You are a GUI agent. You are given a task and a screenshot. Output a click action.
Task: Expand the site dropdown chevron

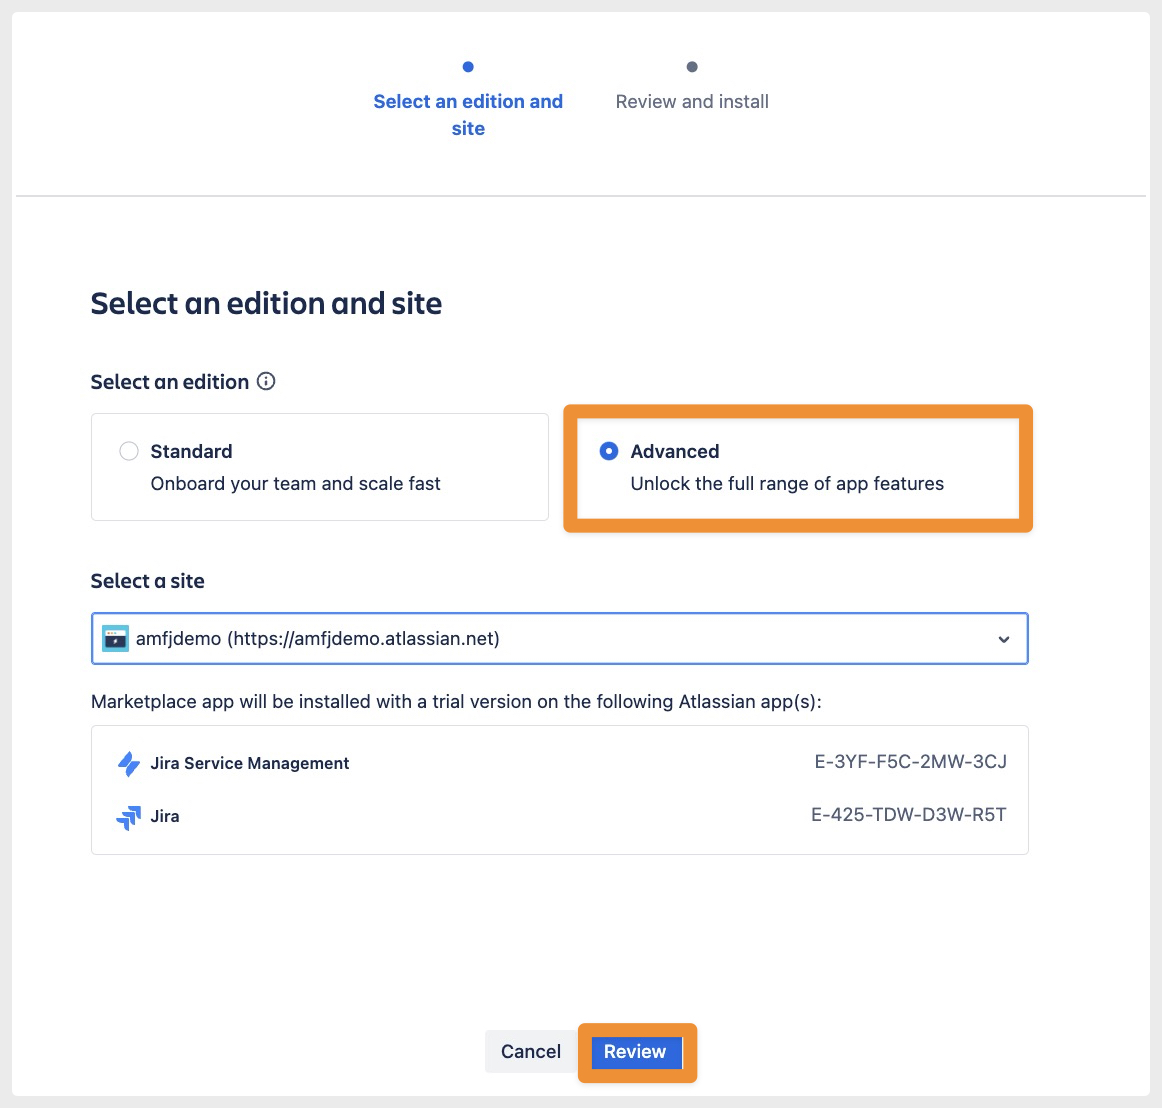[1003, 639]
